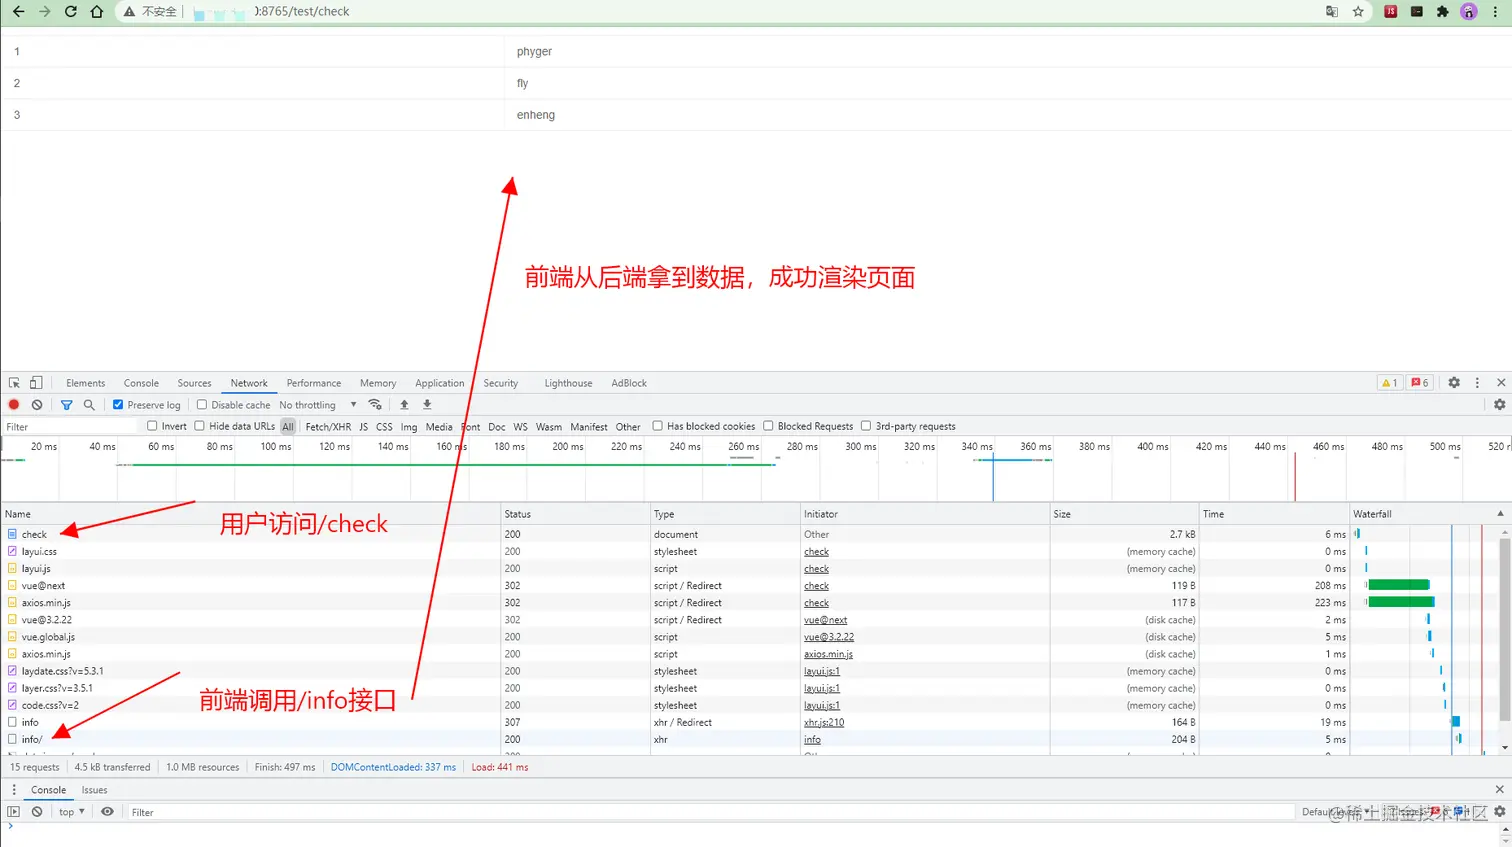
Task: Click the vertical scrollbar of request list
Action: point(1505,630)
